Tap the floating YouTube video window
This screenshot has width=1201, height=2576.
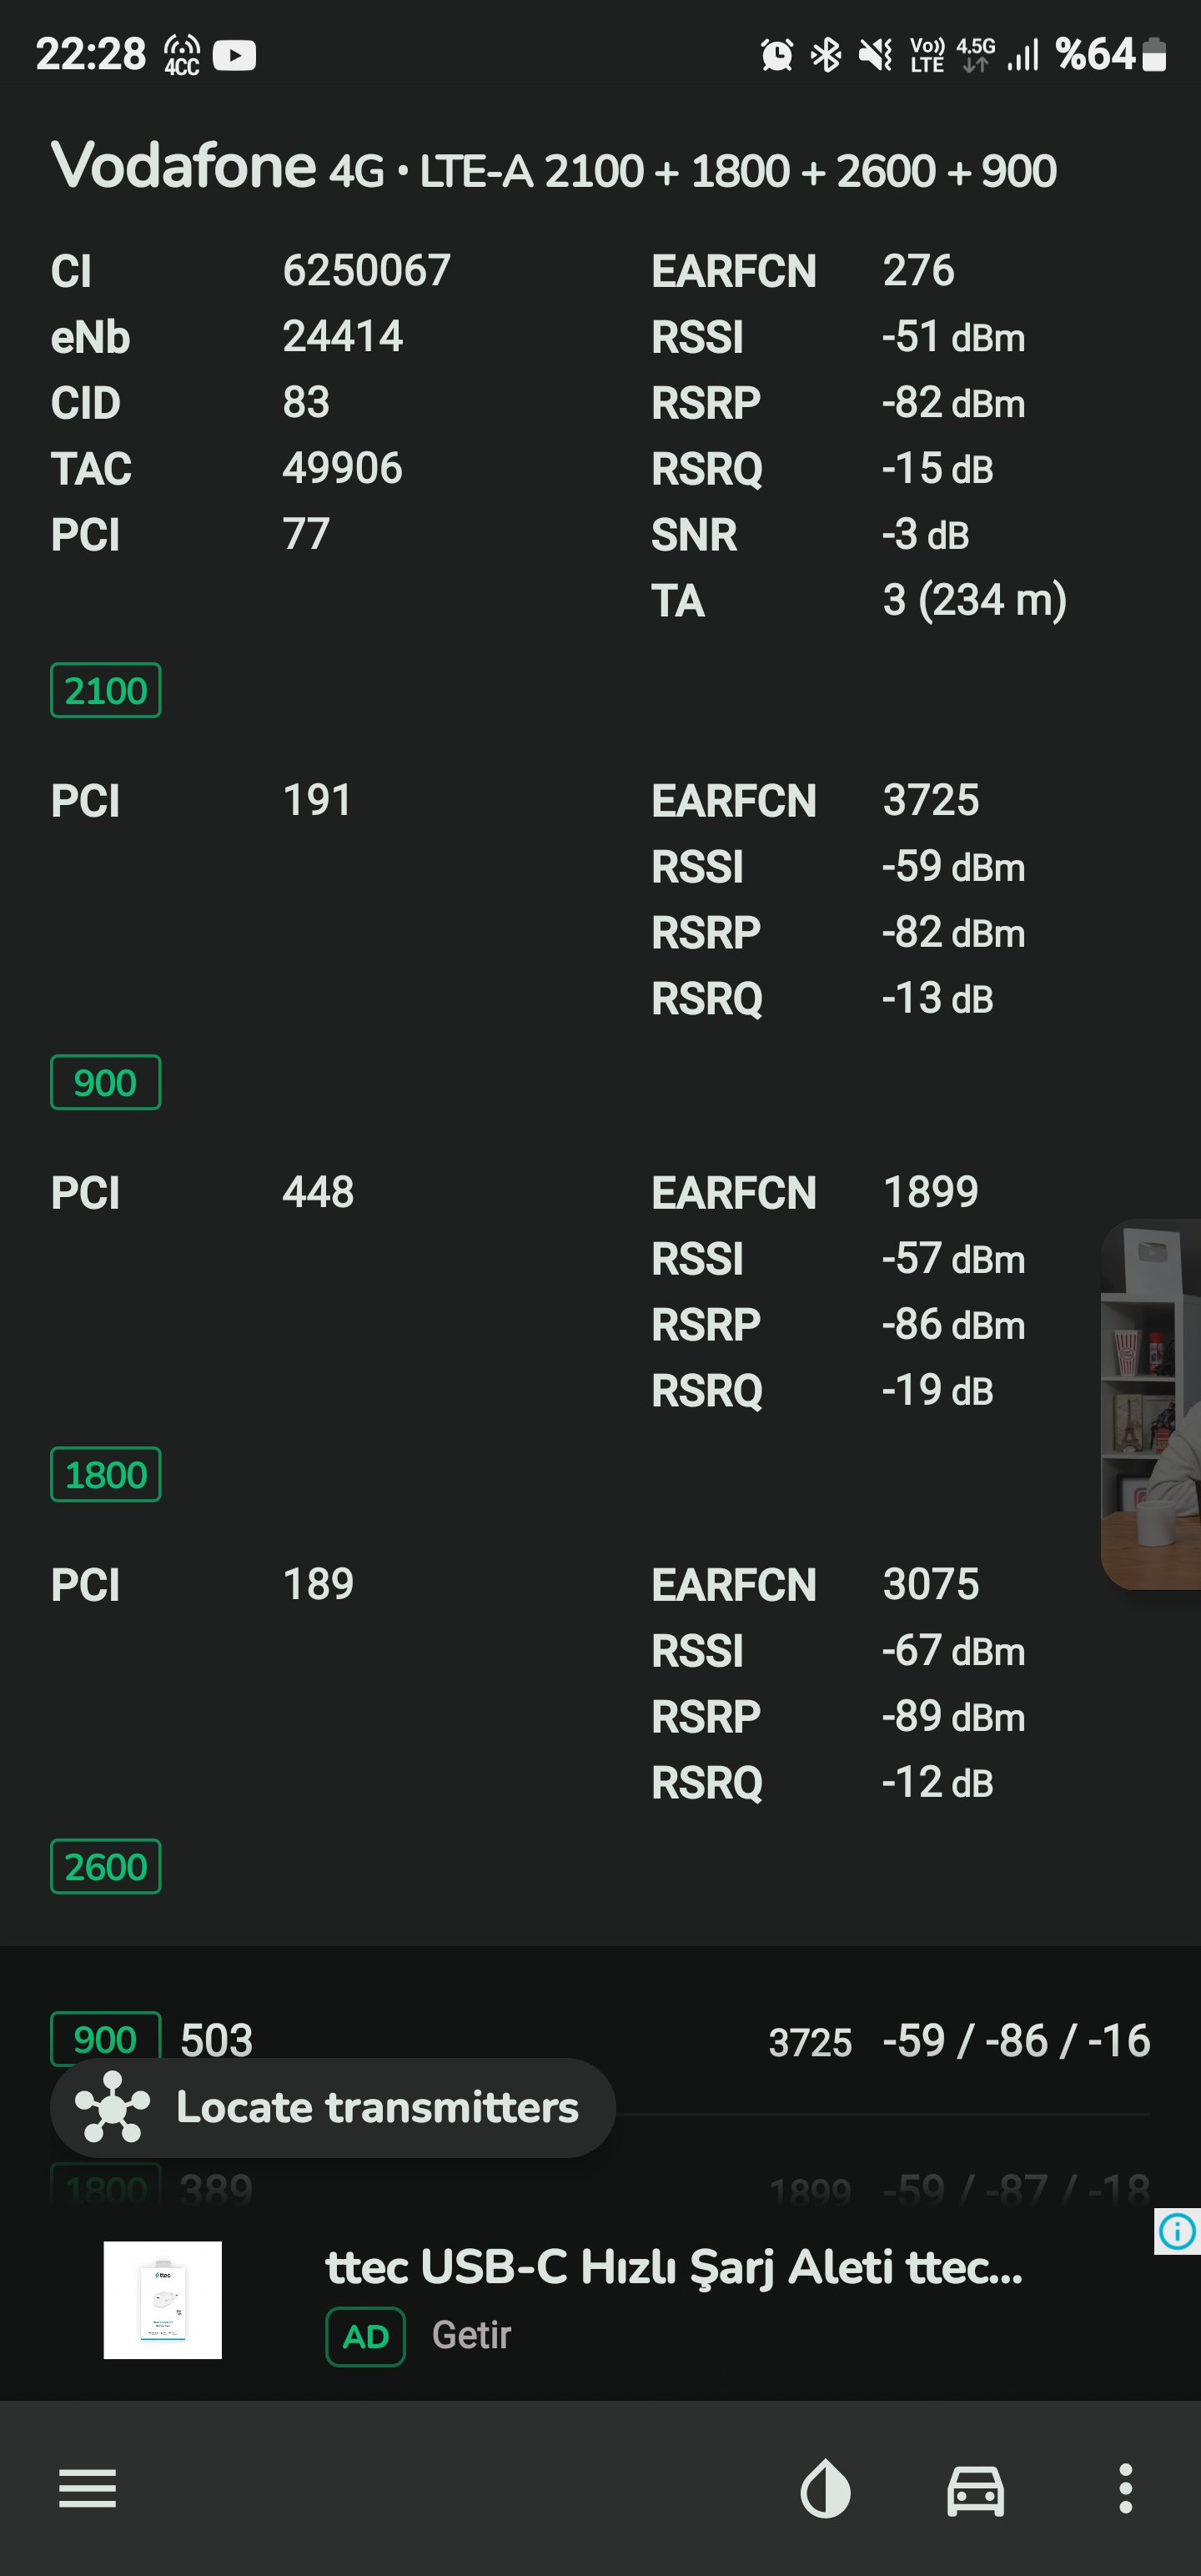[x=1151, y=1403]
